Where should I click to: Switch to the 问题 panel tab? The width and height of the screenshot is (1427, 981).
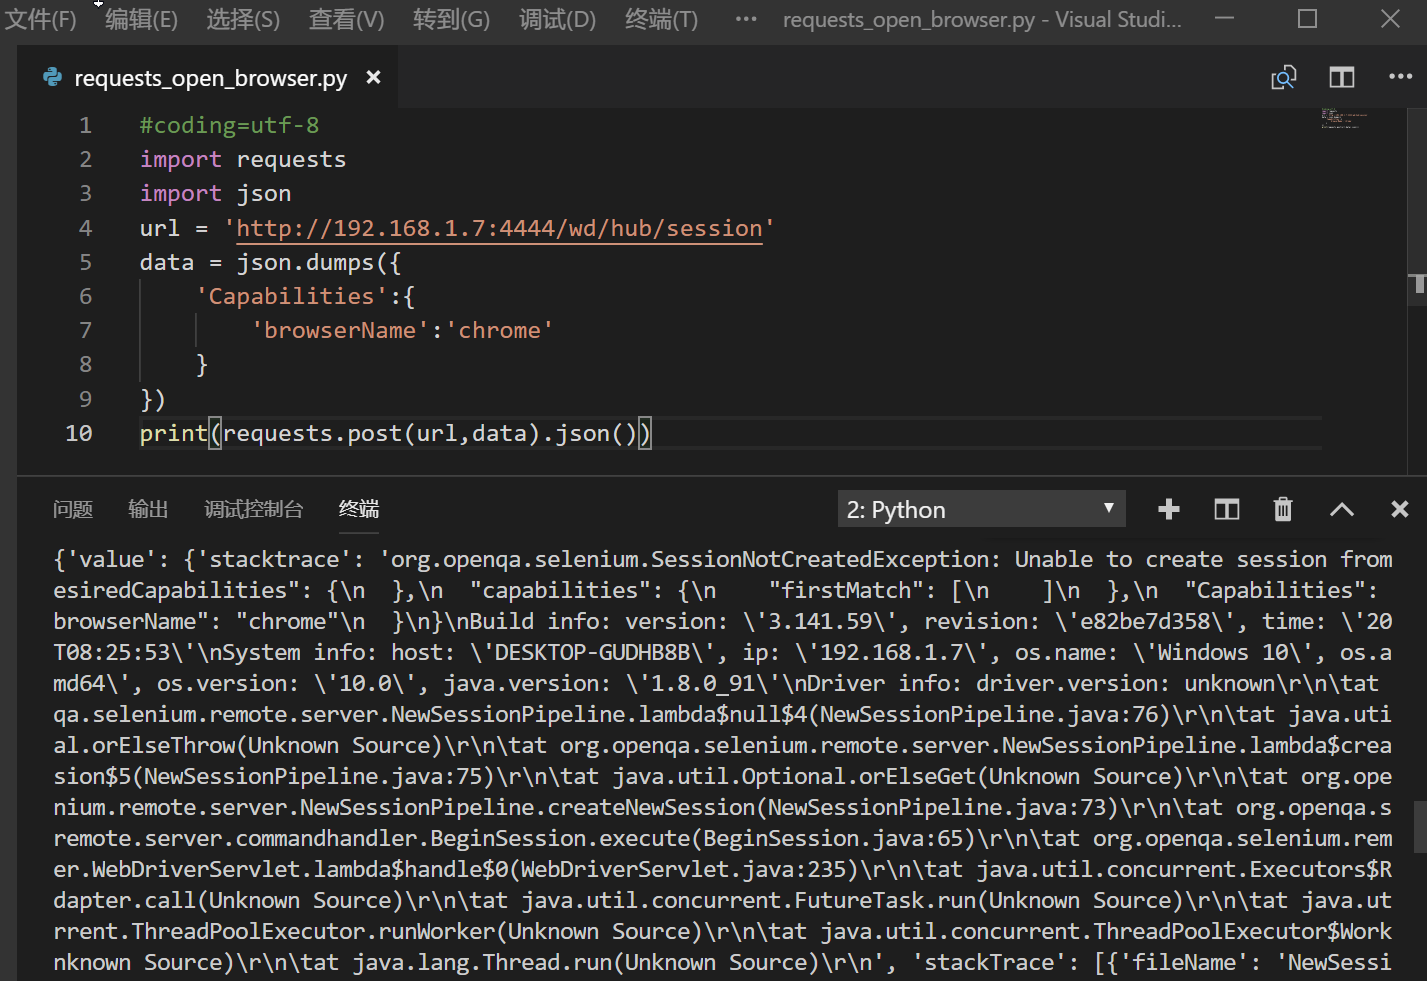coord(73,509)
